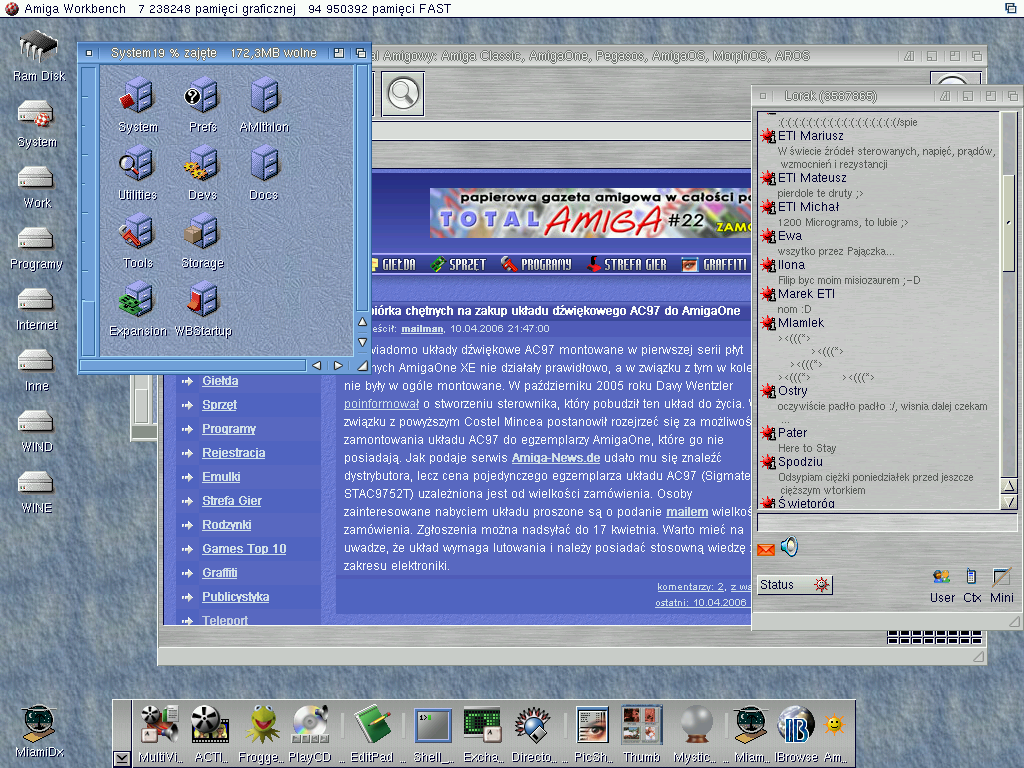Open the Shell from the dock
The image size is (1024, 768).
(433, 733)
